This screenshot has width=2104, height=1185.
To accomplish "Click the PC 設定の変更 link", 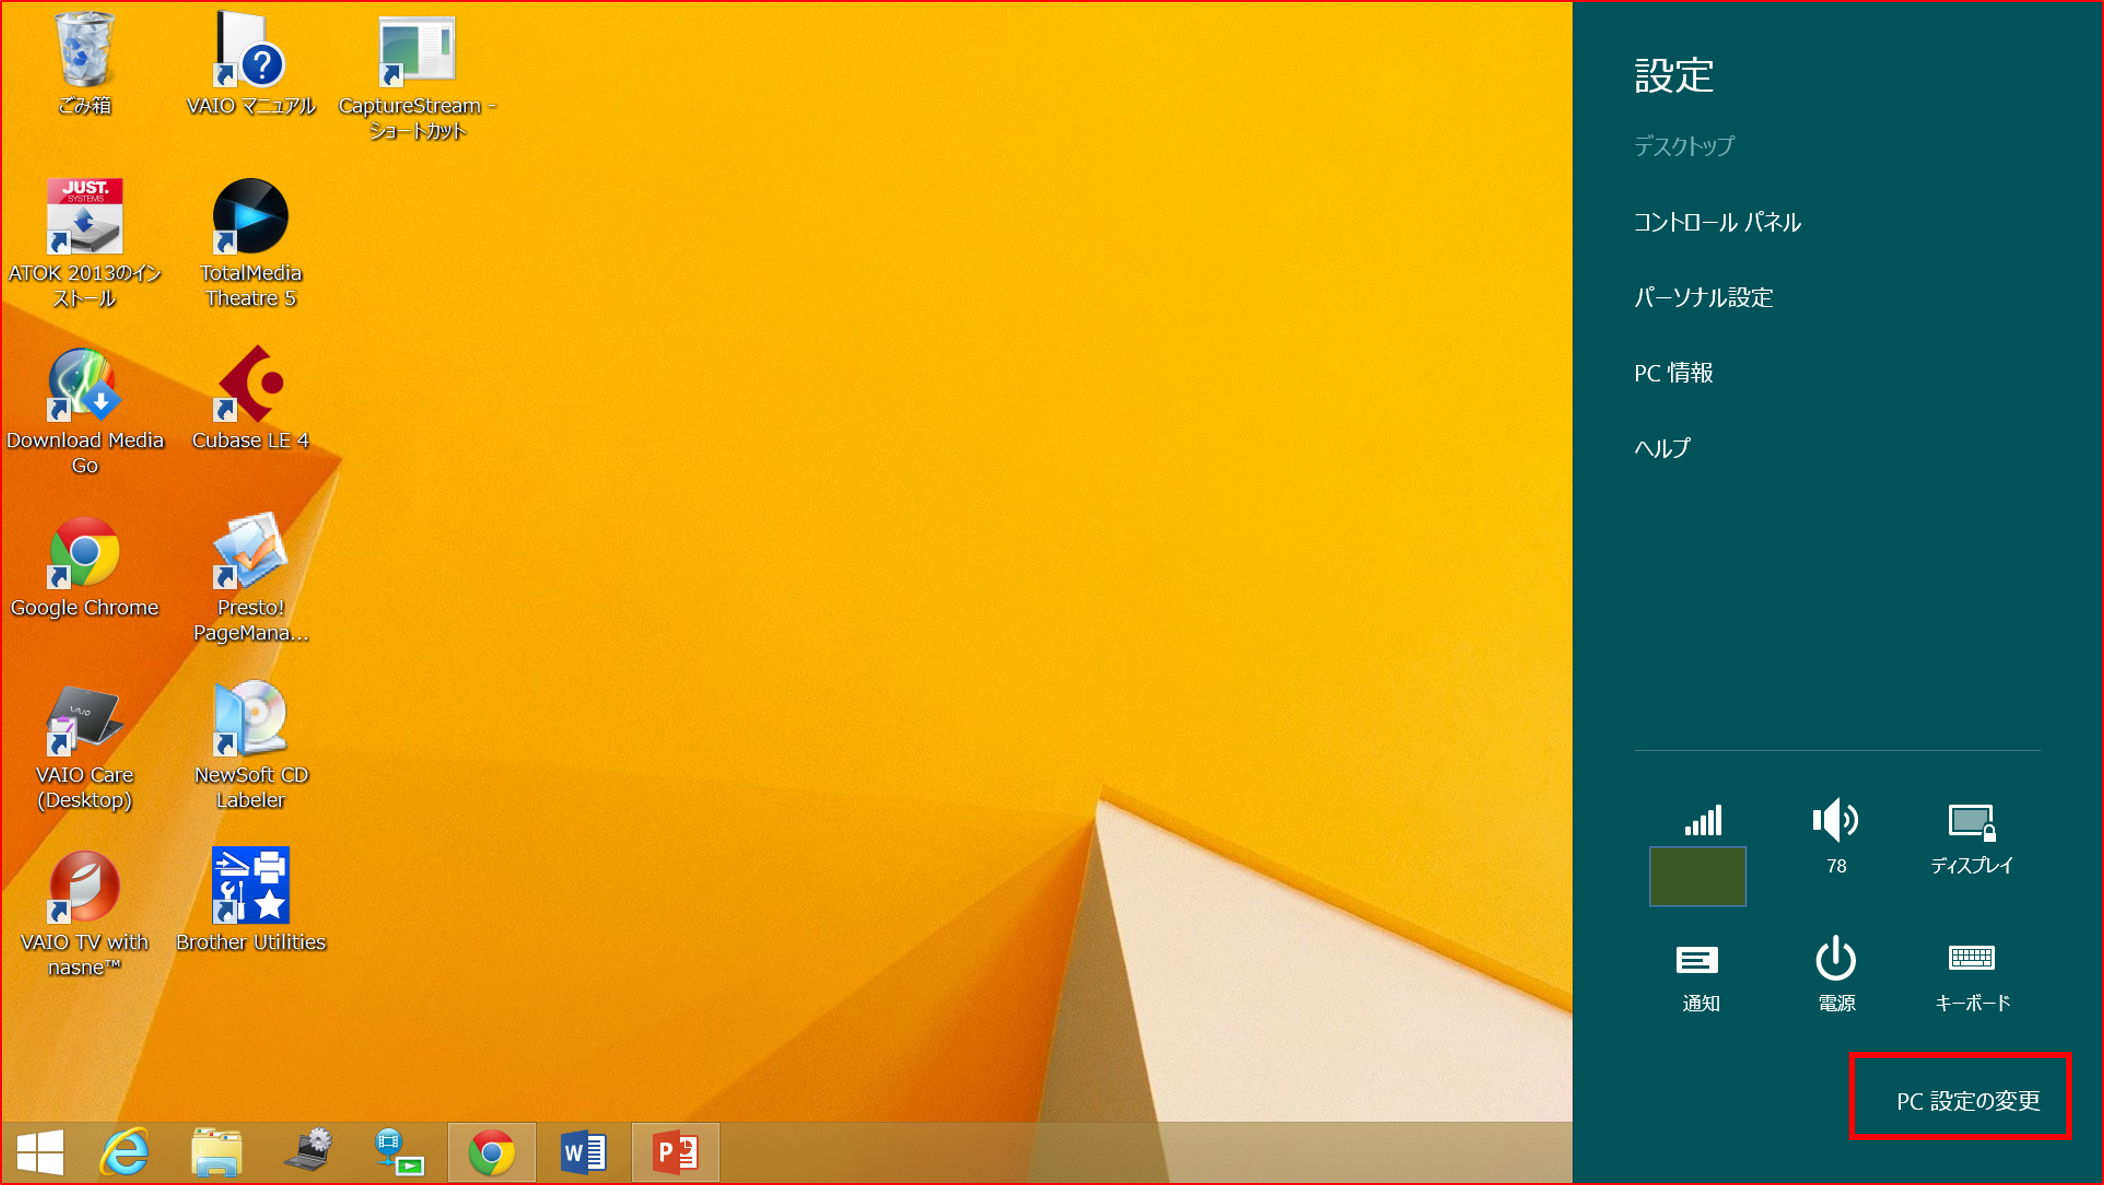I will click(1967, 1101).
